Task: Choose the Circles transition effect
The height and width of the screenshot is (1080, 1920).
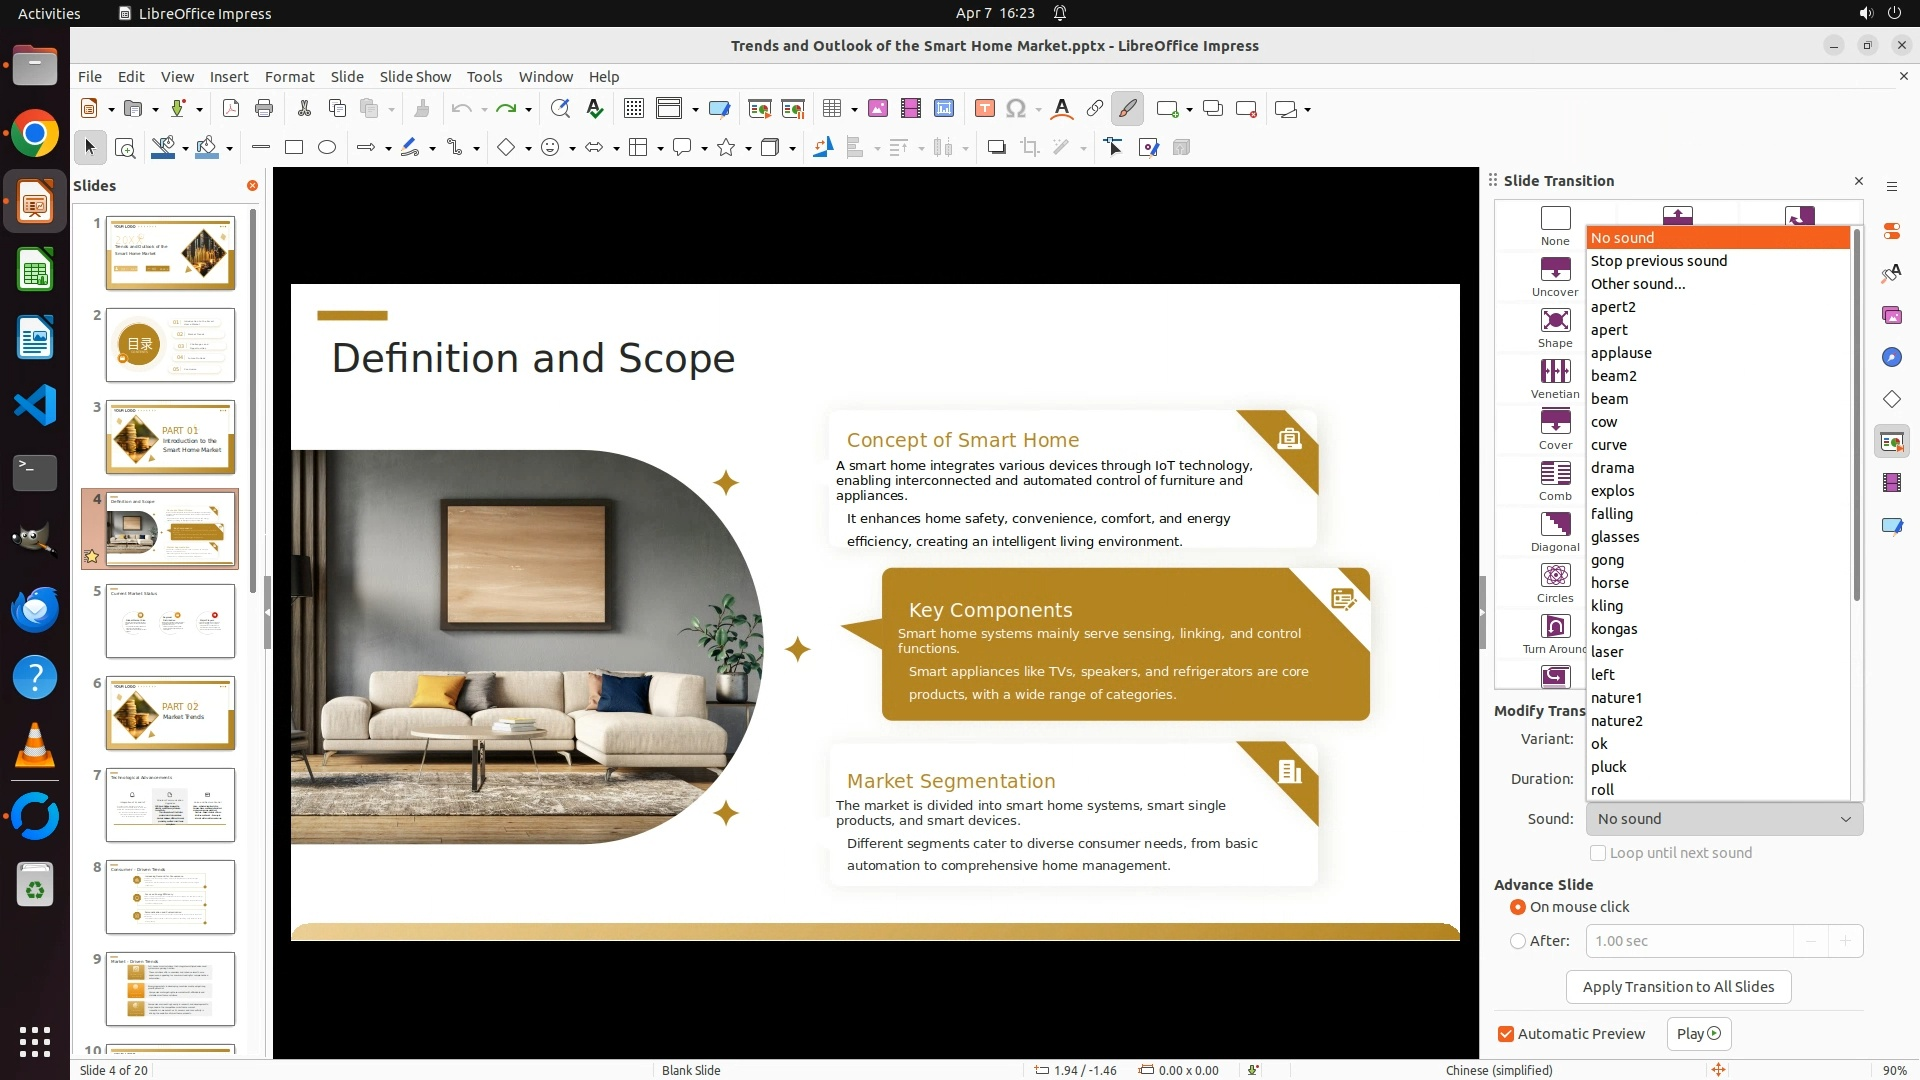Action: pyautogui.click(x=1554, y=576)
